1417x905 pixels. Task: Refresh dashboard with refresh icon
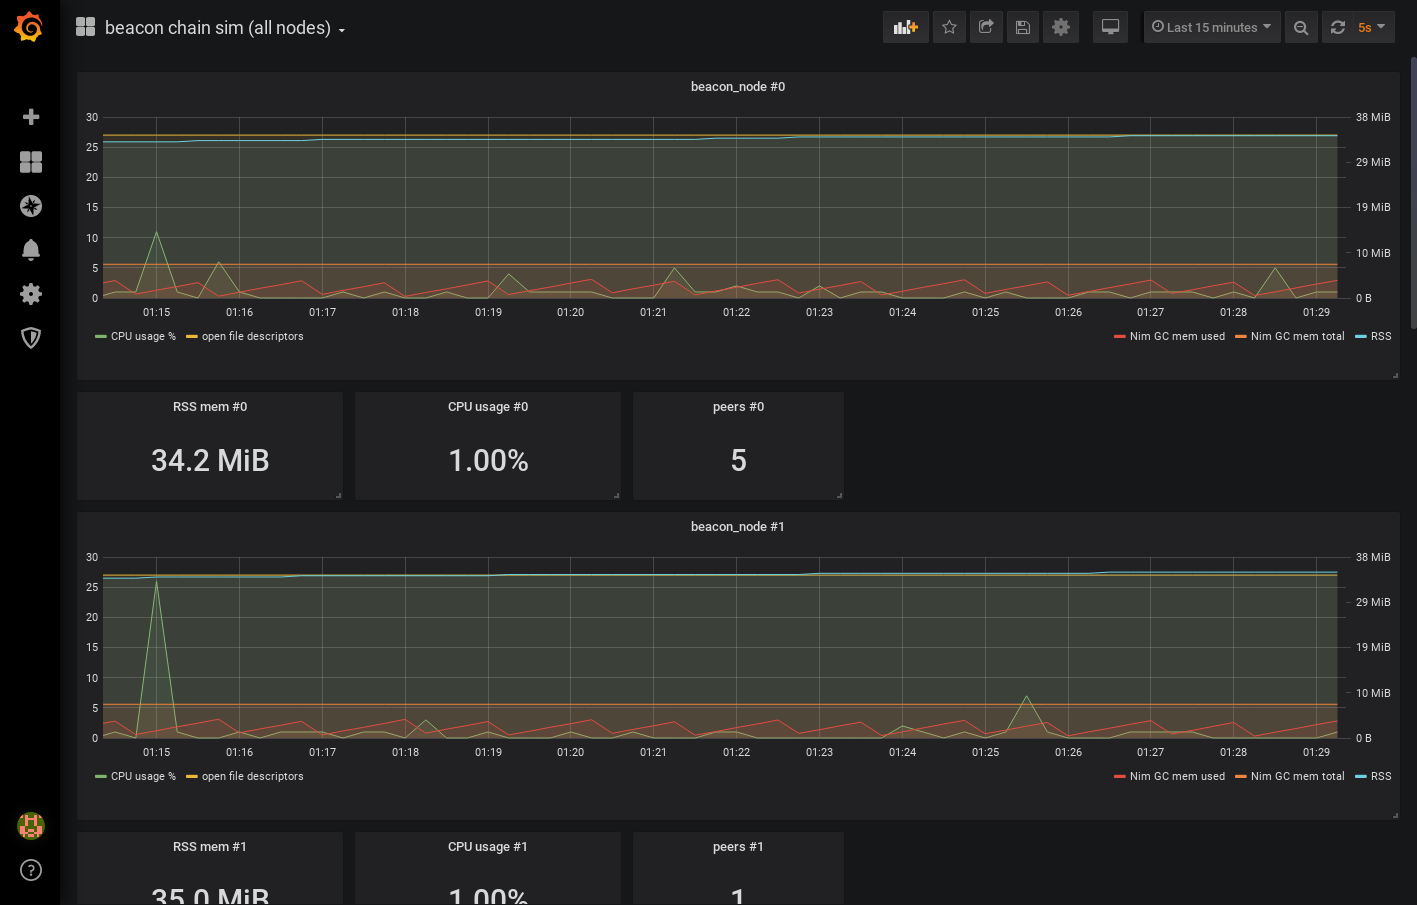click(1338, 27)
